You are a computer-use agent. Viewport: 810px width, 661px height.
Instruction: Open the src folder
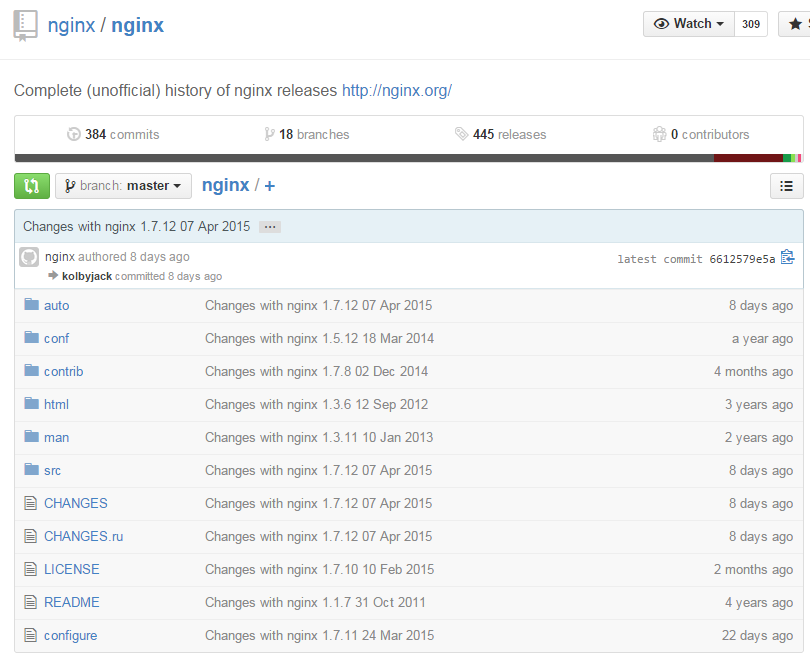click(x=52, y=470)
